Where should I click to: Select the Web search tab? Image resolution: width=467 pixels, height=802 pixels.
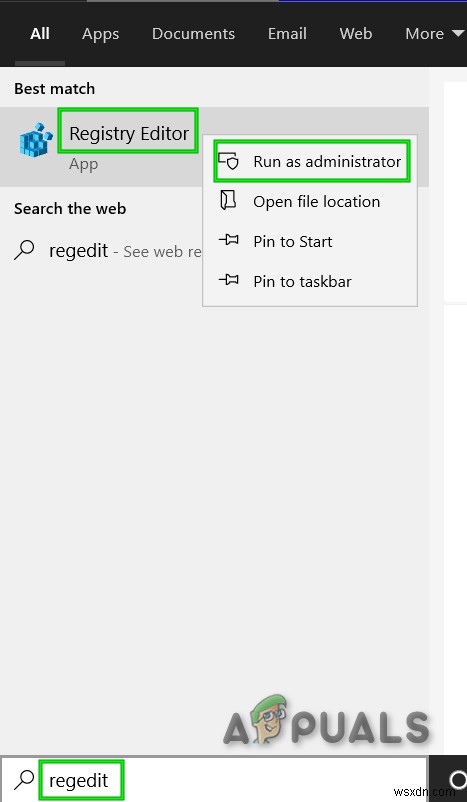point(355,34)
